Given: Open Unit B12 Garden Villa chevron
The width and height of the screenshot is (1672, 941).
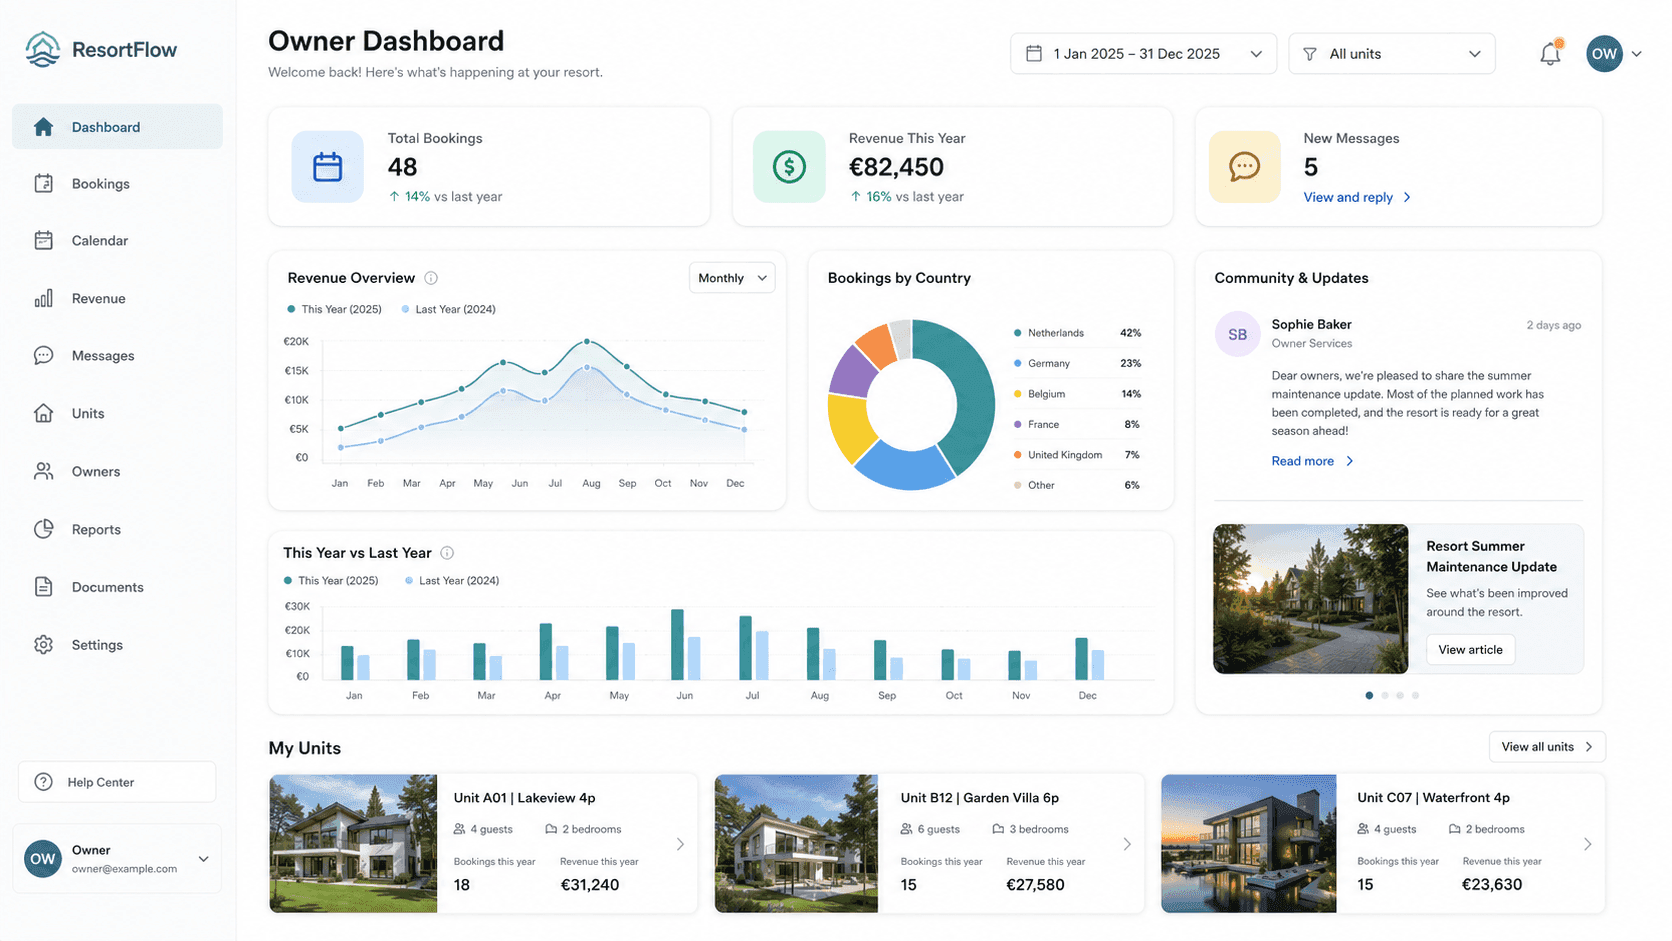Looking at the screenshot, I should (x=1127, y=845).
